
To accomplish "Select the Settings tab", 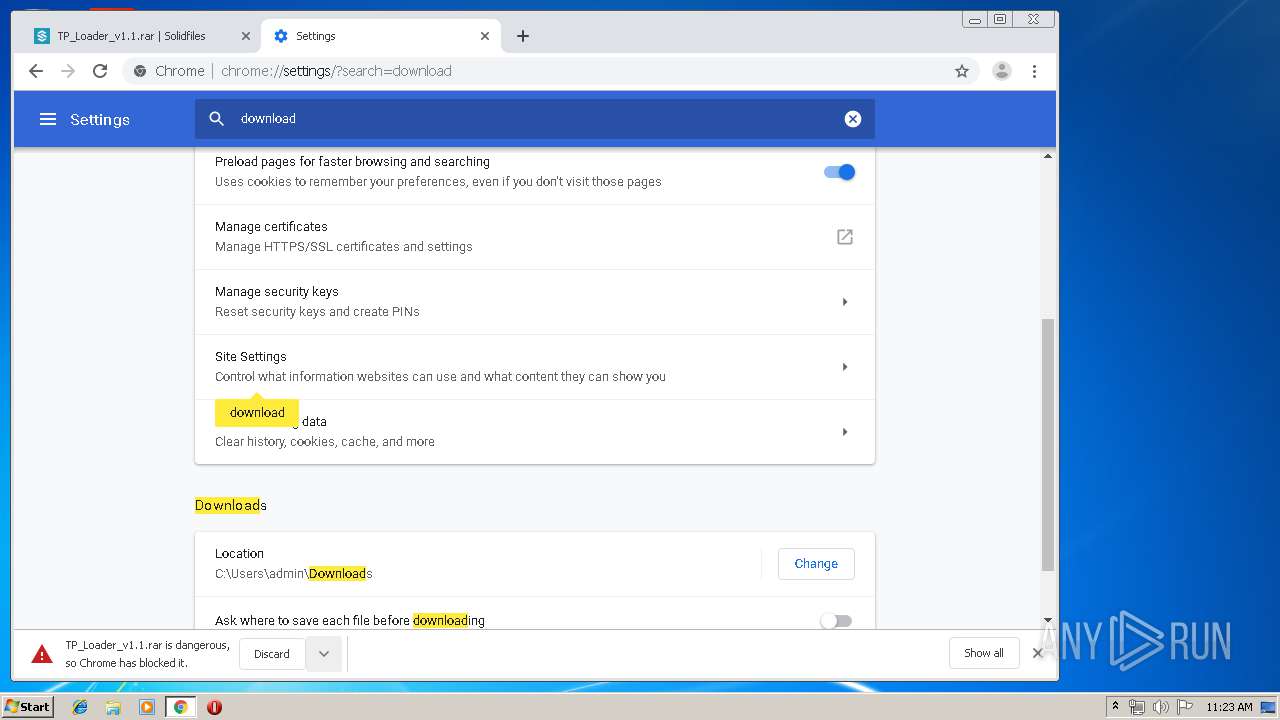I will coord(380,36).
